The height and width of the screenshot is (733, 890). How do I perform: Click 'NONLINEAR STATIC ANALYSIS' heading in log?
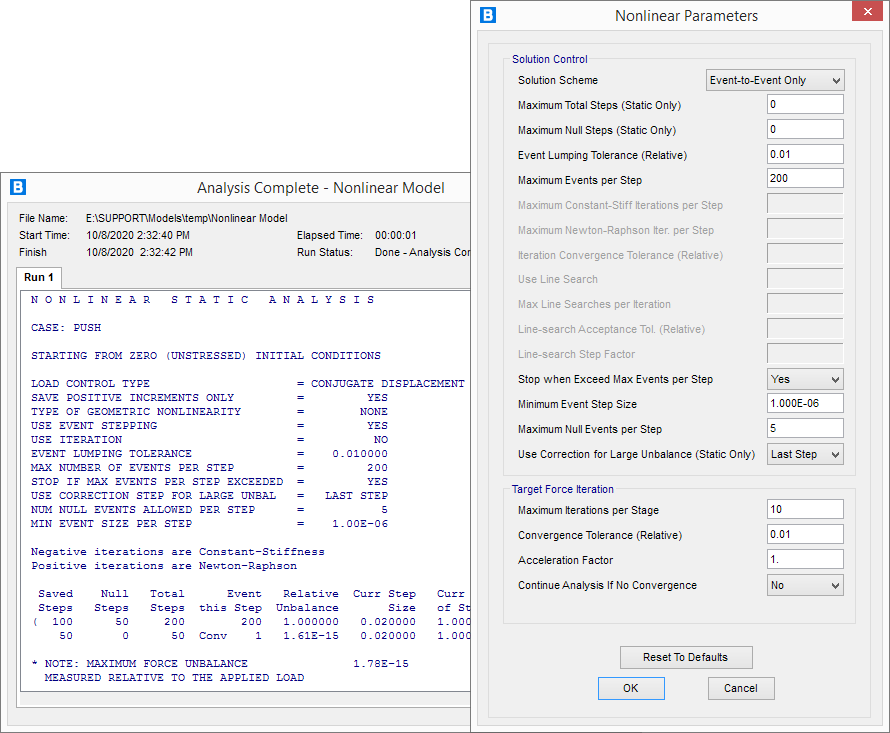(x=203, y=300)
